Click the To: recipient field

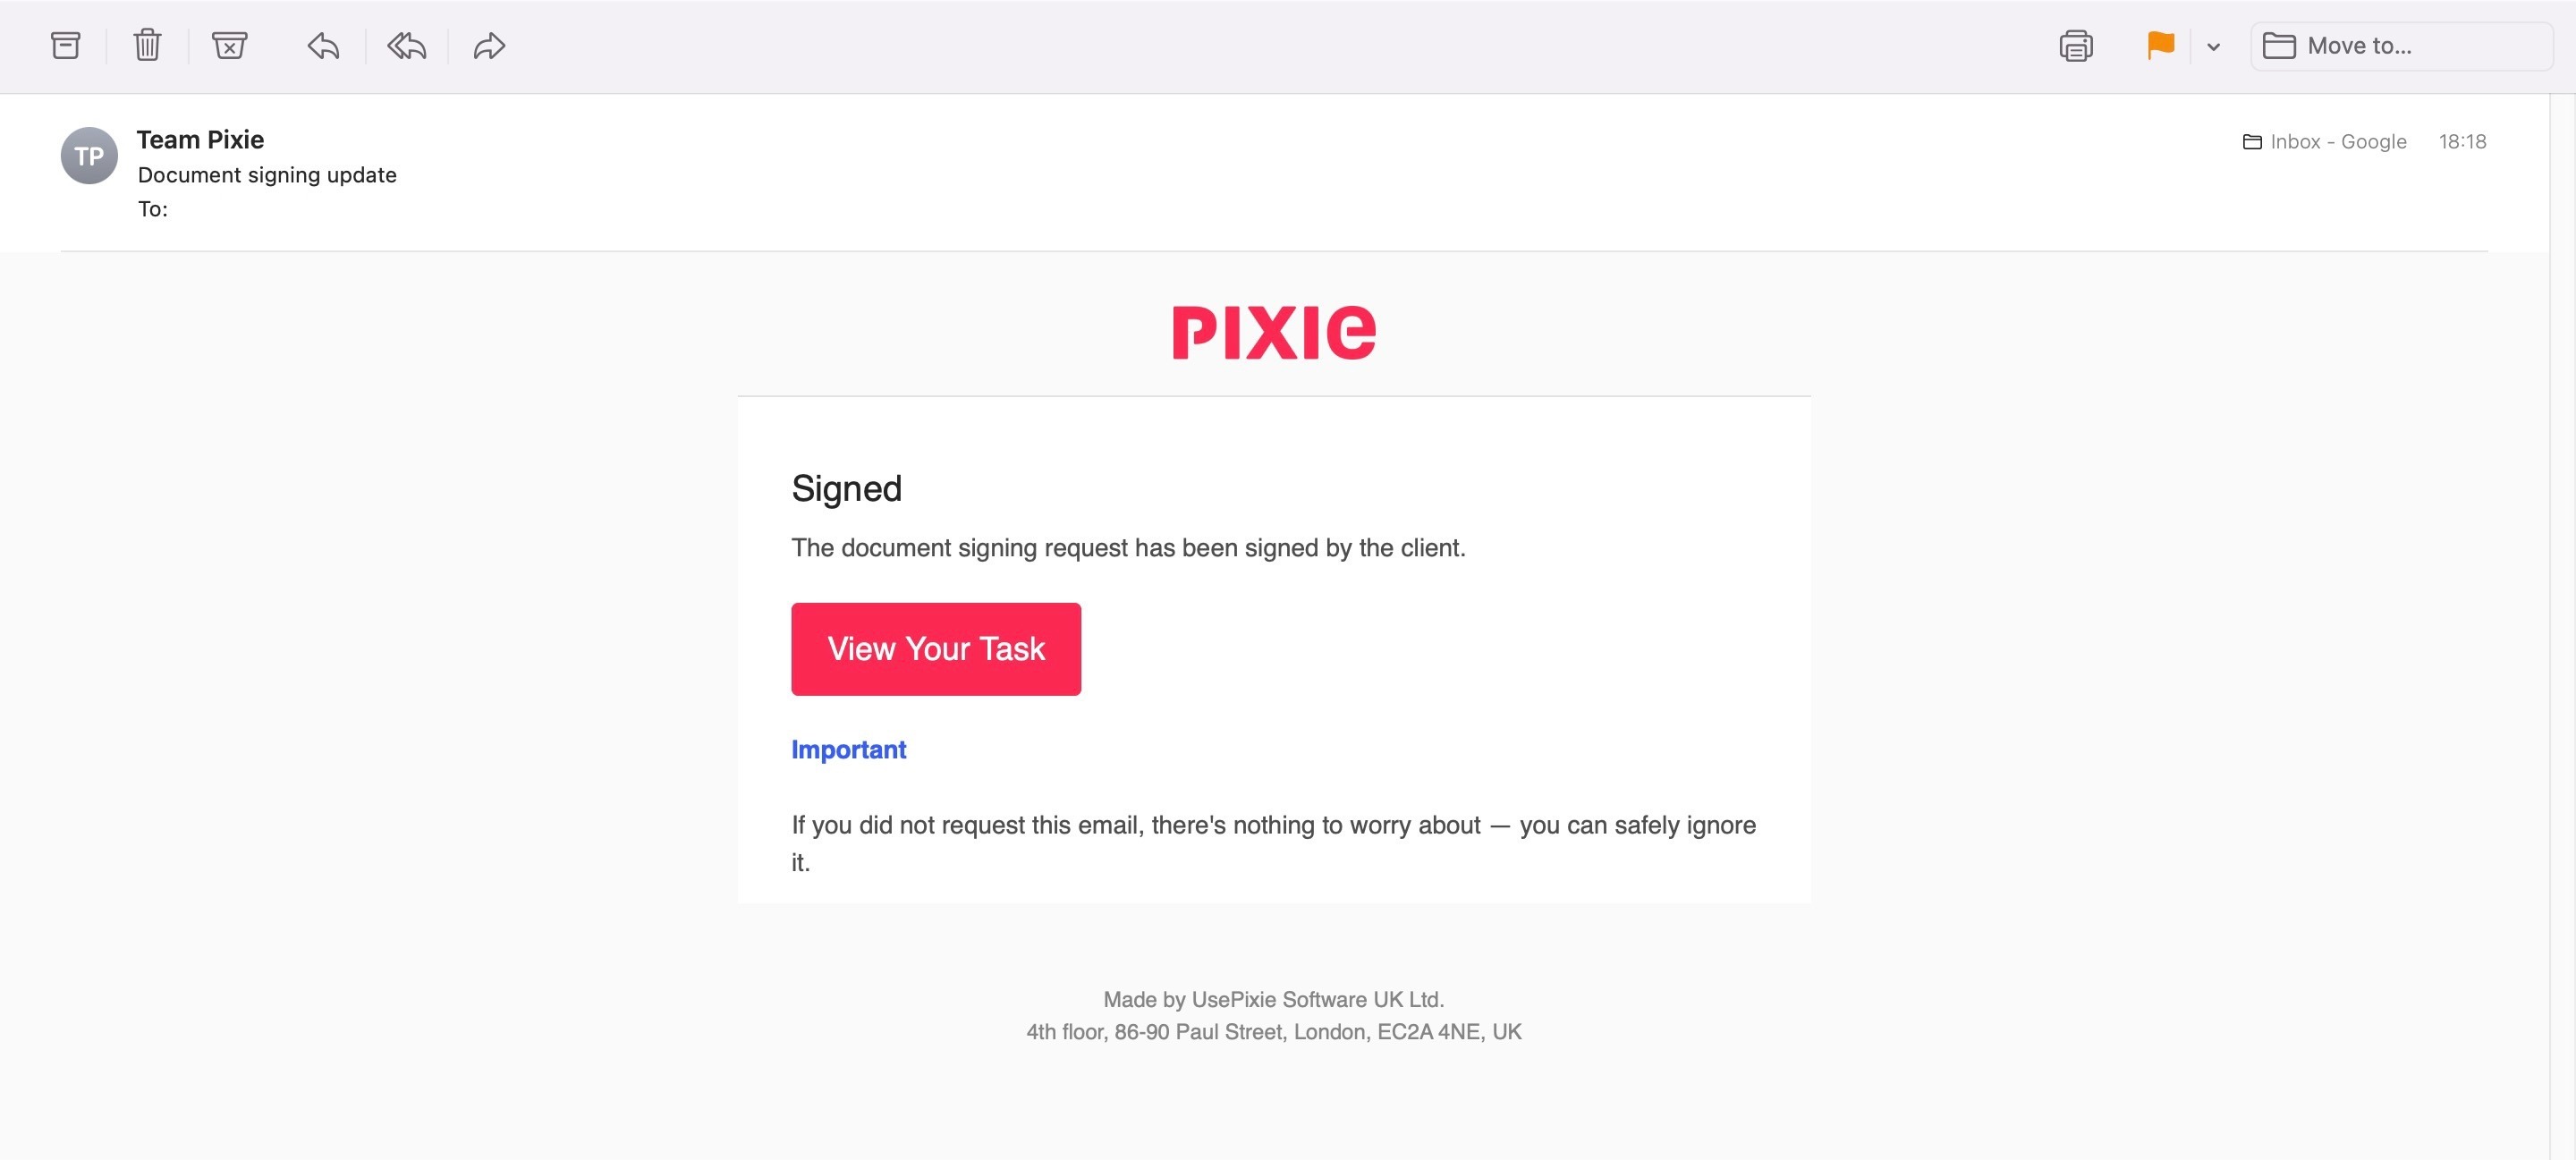coord(153,209)
